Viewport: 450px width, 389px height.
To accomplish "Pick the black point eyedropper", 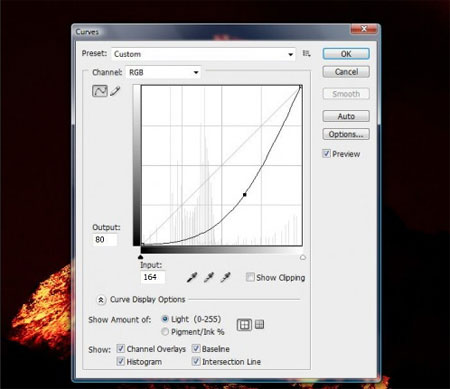I will (192, 277).
